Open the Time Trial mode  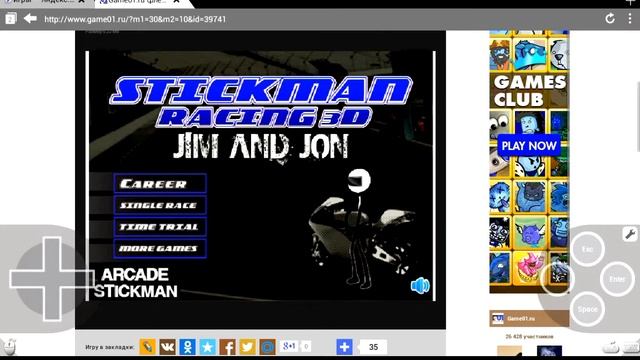[160, 227]
